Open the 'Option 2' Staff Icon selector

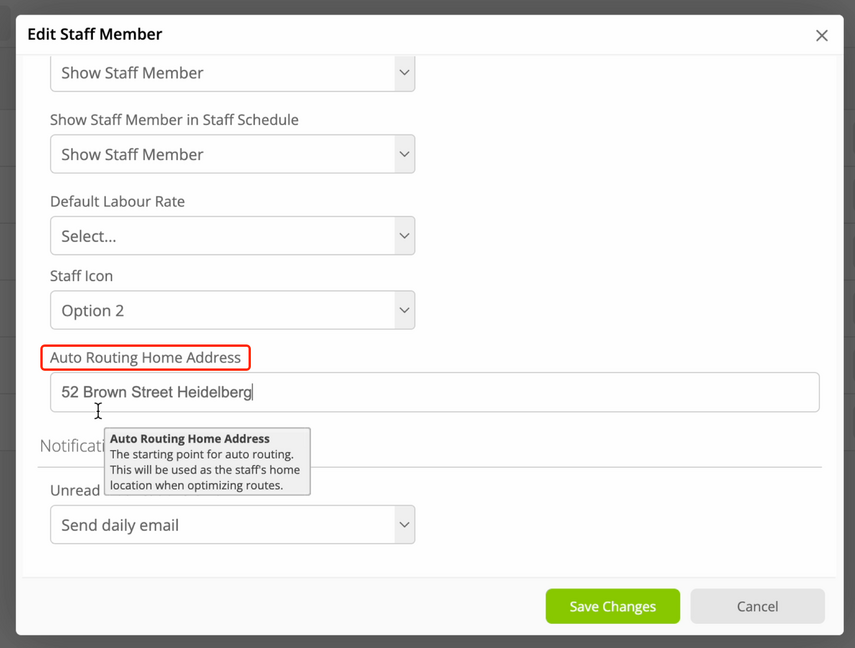pyautogui.click(x=233, y=310)
